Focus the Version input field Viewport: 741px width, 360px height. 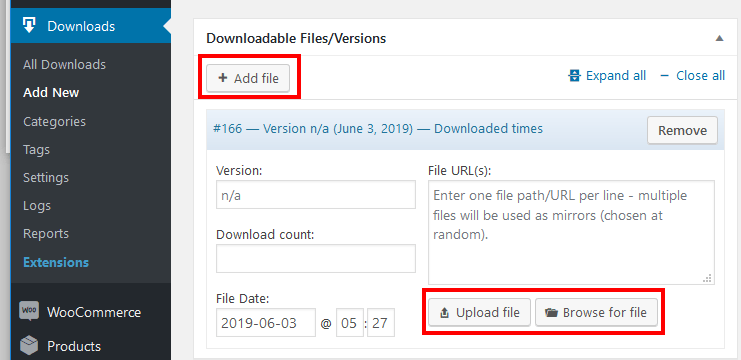(x=316, y=195)
